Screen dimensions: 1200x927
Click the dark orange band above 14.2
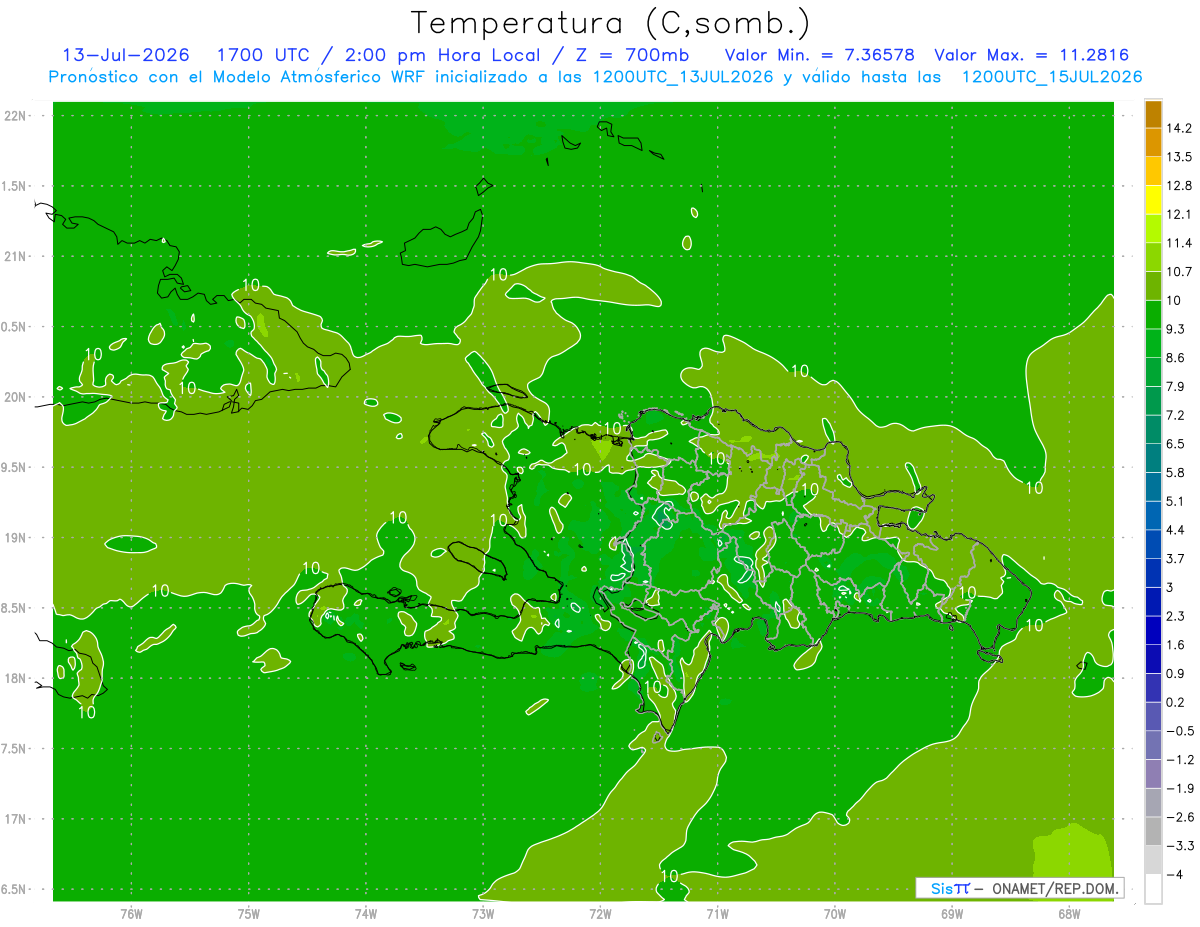coord(1153,114)
